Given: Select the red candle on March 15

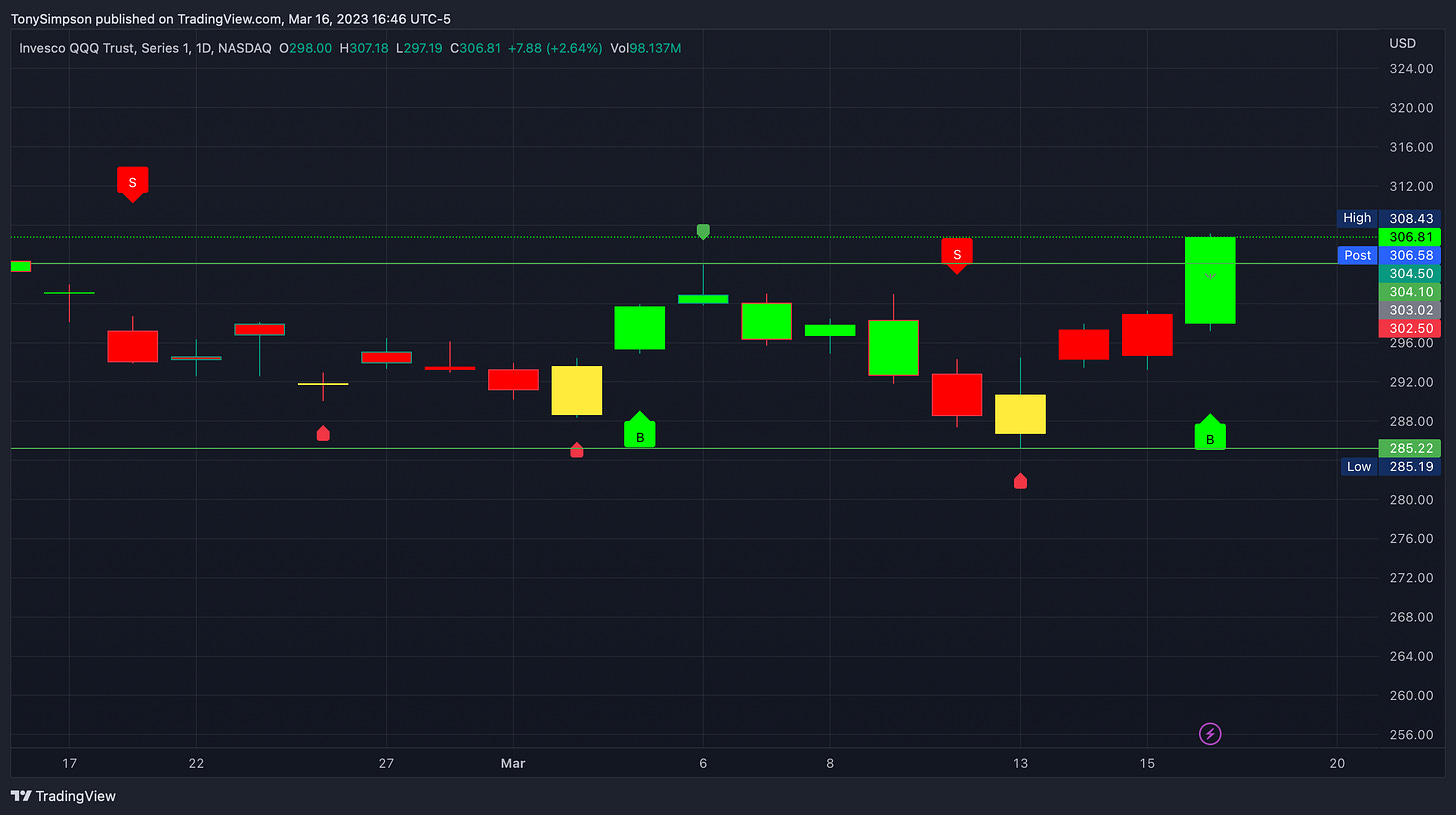Looking at the screenshot, I should pyautogui.click(x=1147, y=334).
